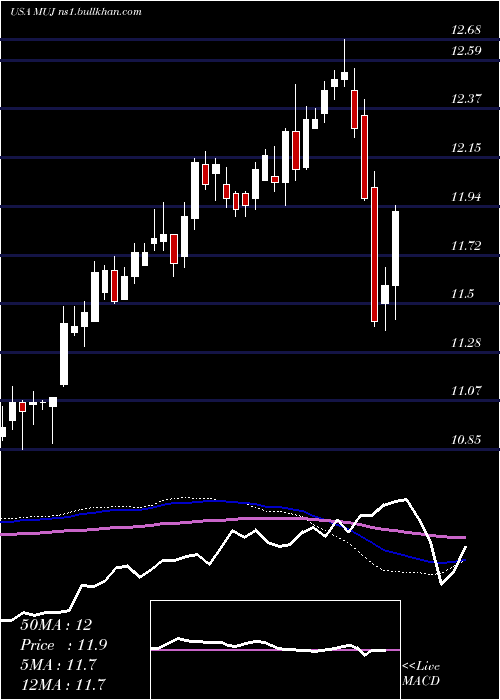The height and width of the screenshot is (700, 500).
Task: Click the 11.07 price axis label
Action: pos(466,391)
